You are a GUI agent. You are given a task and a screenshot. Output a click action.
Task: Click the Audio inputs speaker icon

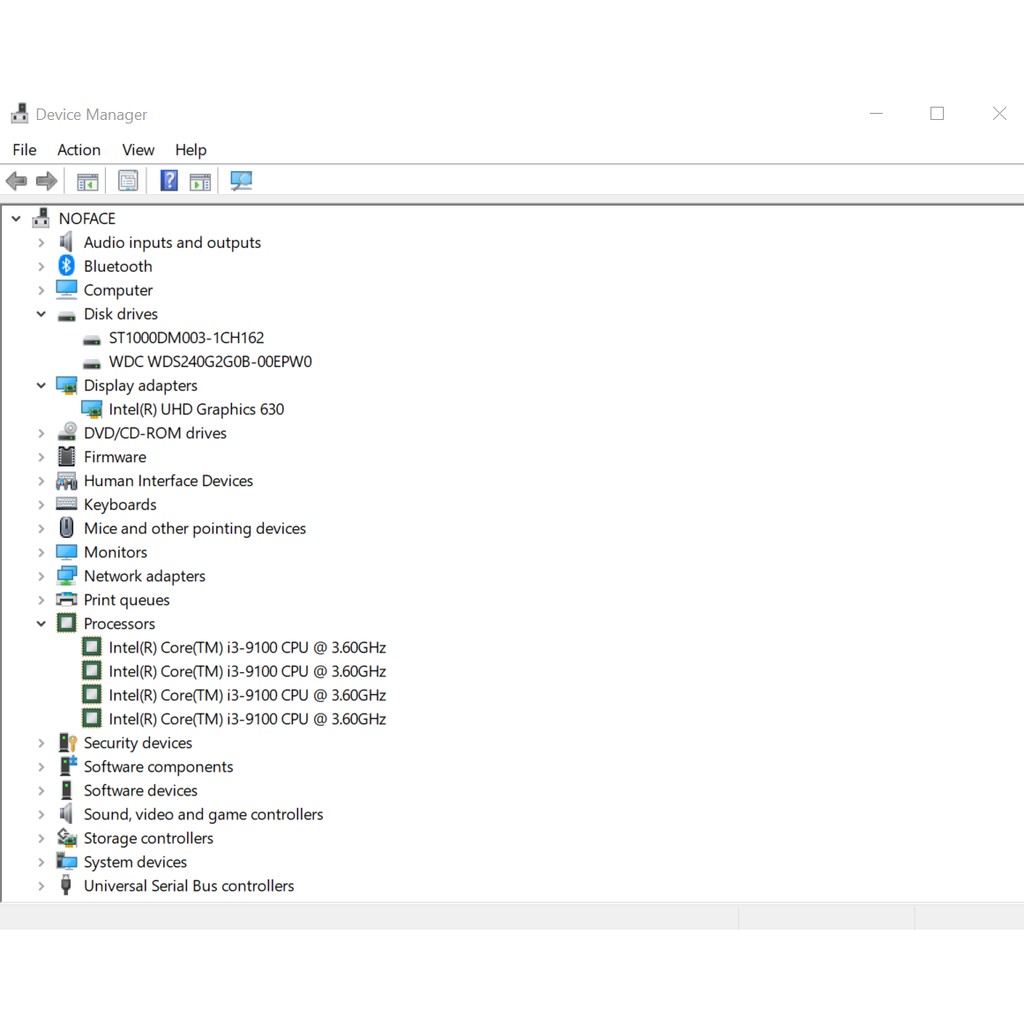click(x=66, y=242)
